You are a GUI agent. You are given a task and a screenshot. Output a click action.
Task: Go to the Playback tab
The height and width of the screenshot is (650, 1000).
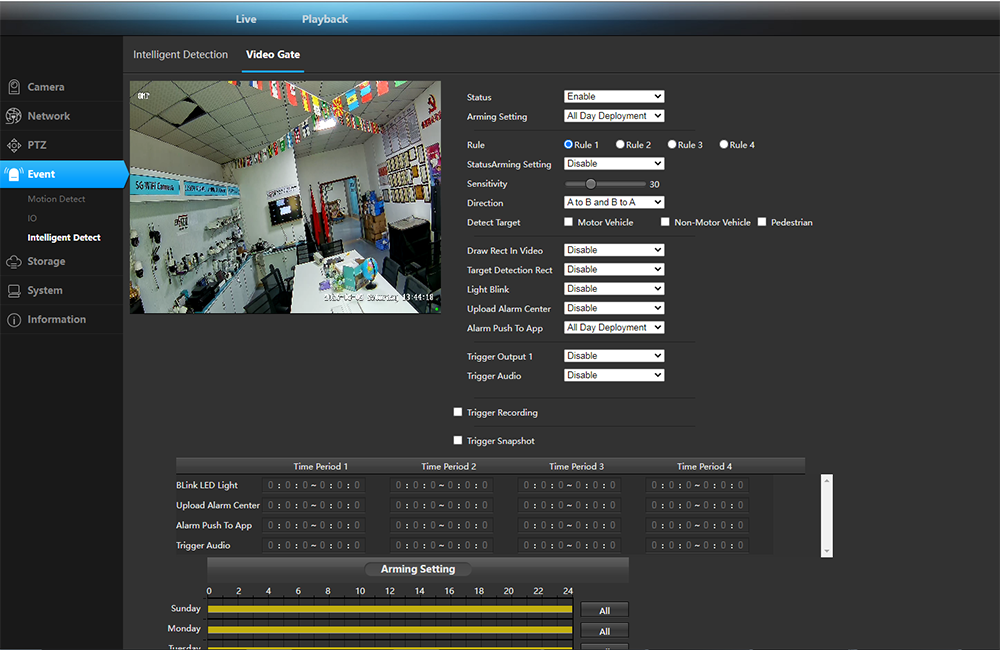coord(325,19)
